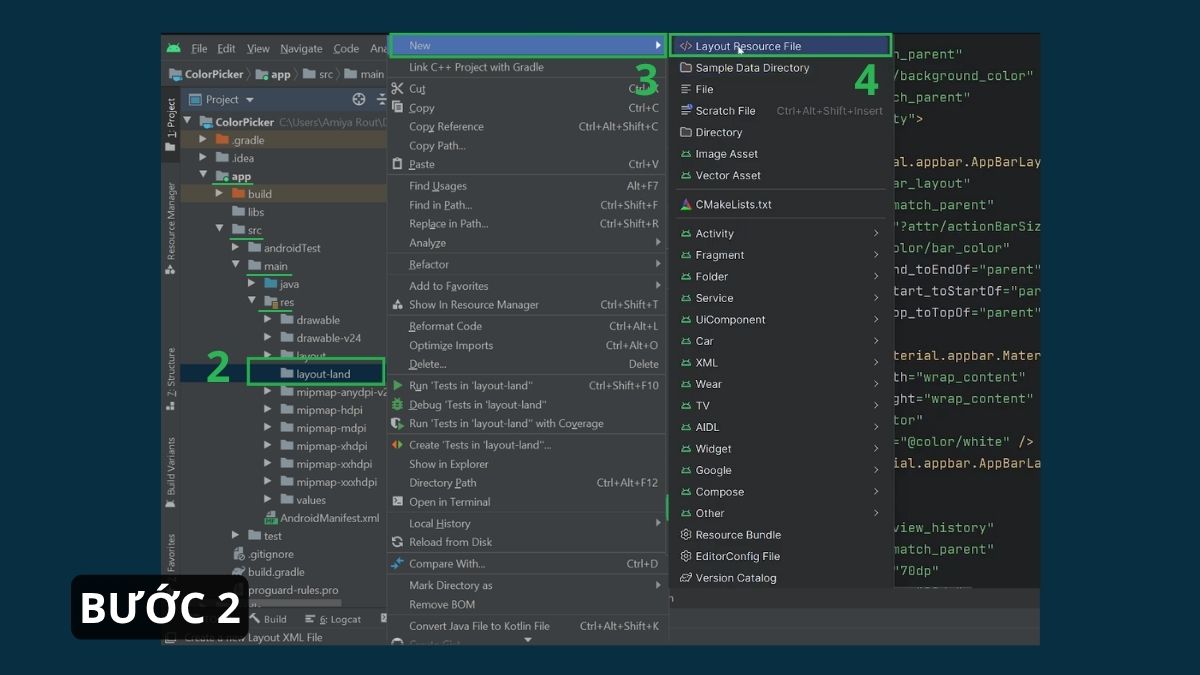Click the copy icon beside Copy
1200x675 pixels.
point(398,107)
